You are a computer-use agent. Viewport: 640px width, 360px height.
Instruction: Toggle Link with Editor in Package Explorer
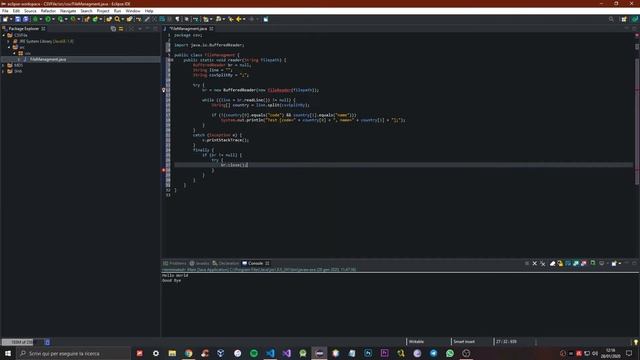tap(121, 29)
